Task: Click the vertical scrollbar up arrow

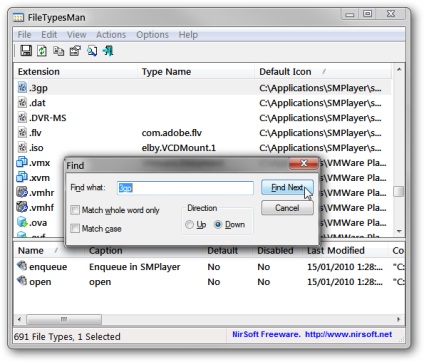Action: pyautogui.click(x=399, y=70)
